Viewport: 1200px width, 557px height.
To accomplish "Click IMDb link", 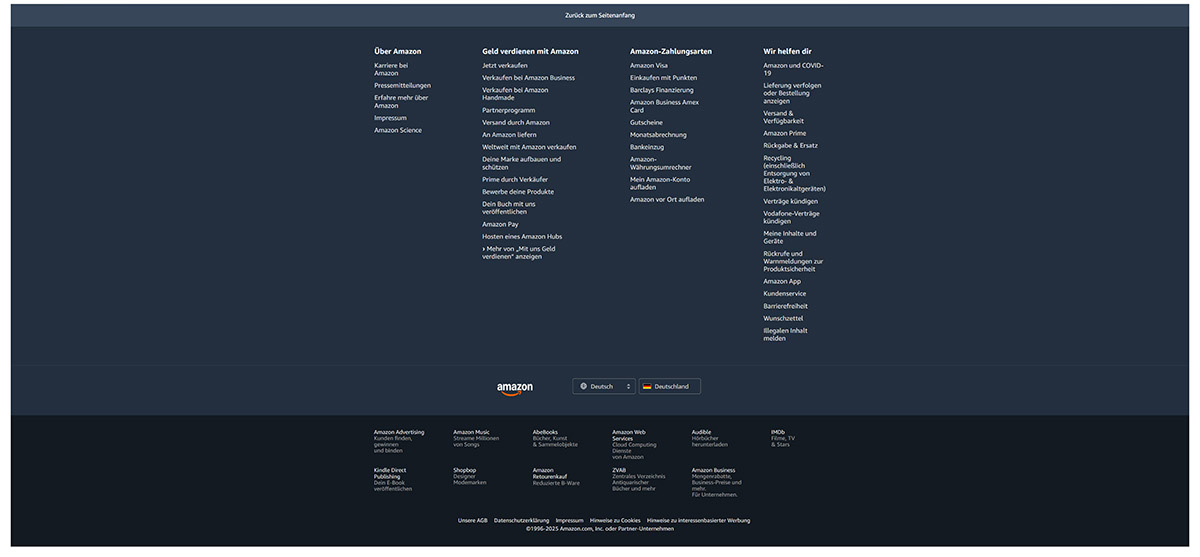I will [783, 438].
